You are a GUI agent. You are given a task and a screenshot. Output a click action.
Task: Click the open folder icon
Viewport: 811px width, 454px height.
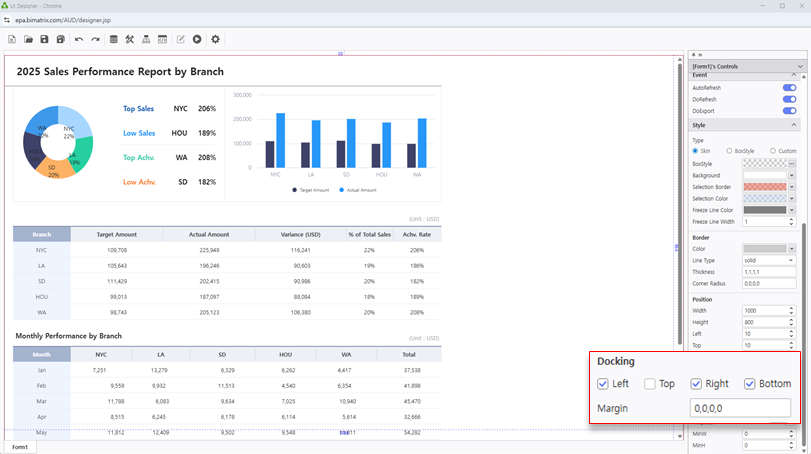(x=28, y=40)
